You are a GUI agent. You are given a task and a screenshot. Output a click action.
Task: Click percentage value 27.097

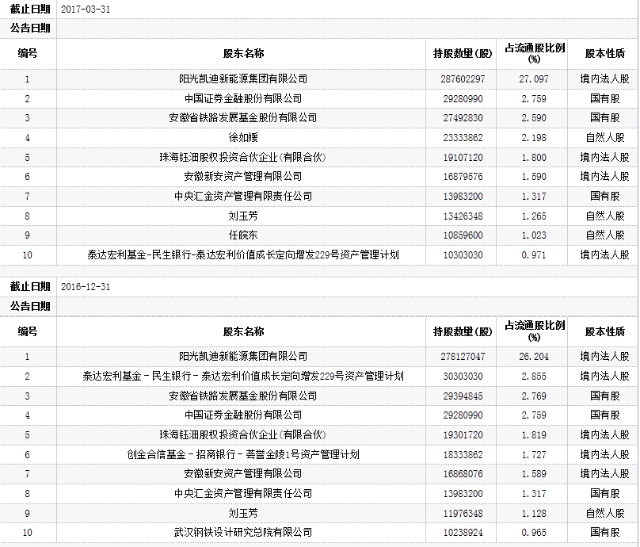534,79
